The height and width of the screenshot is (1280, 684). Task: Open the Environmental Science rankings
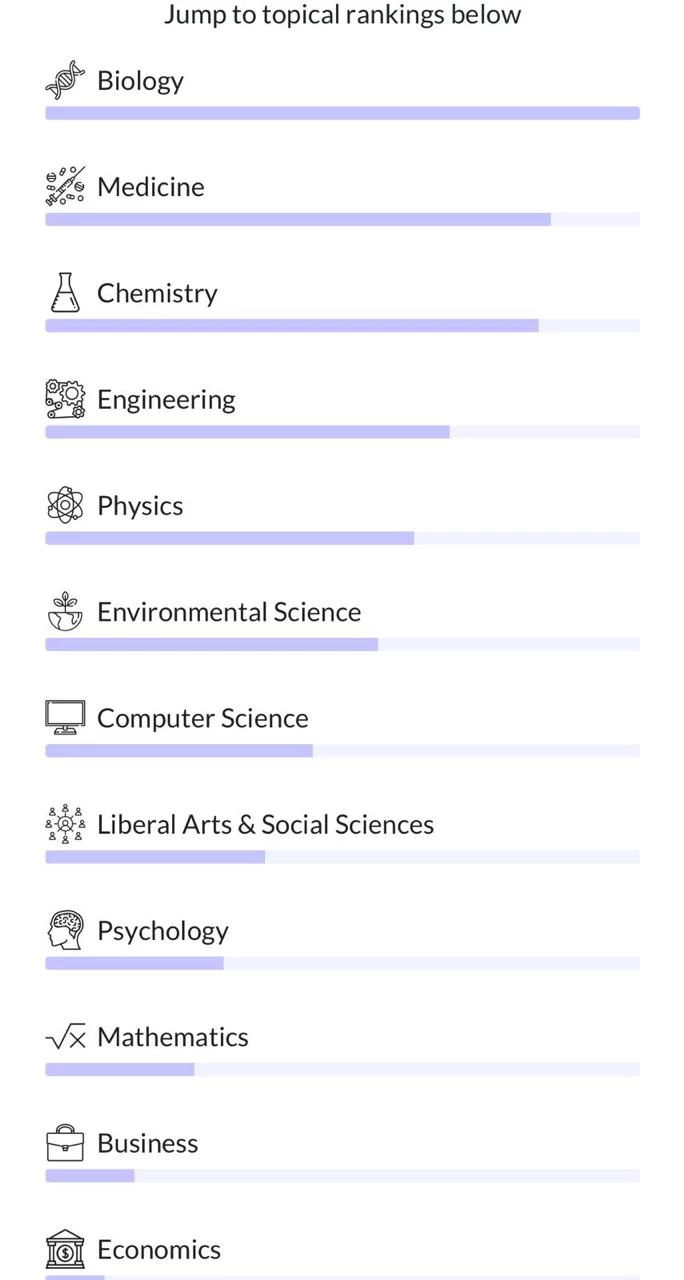(x=229, y=612)
